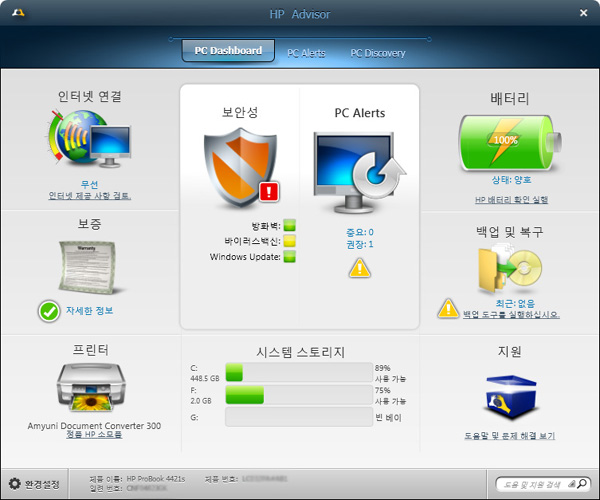
Task: Click the 75% 사용 가능 text
Action: [390, 396]
